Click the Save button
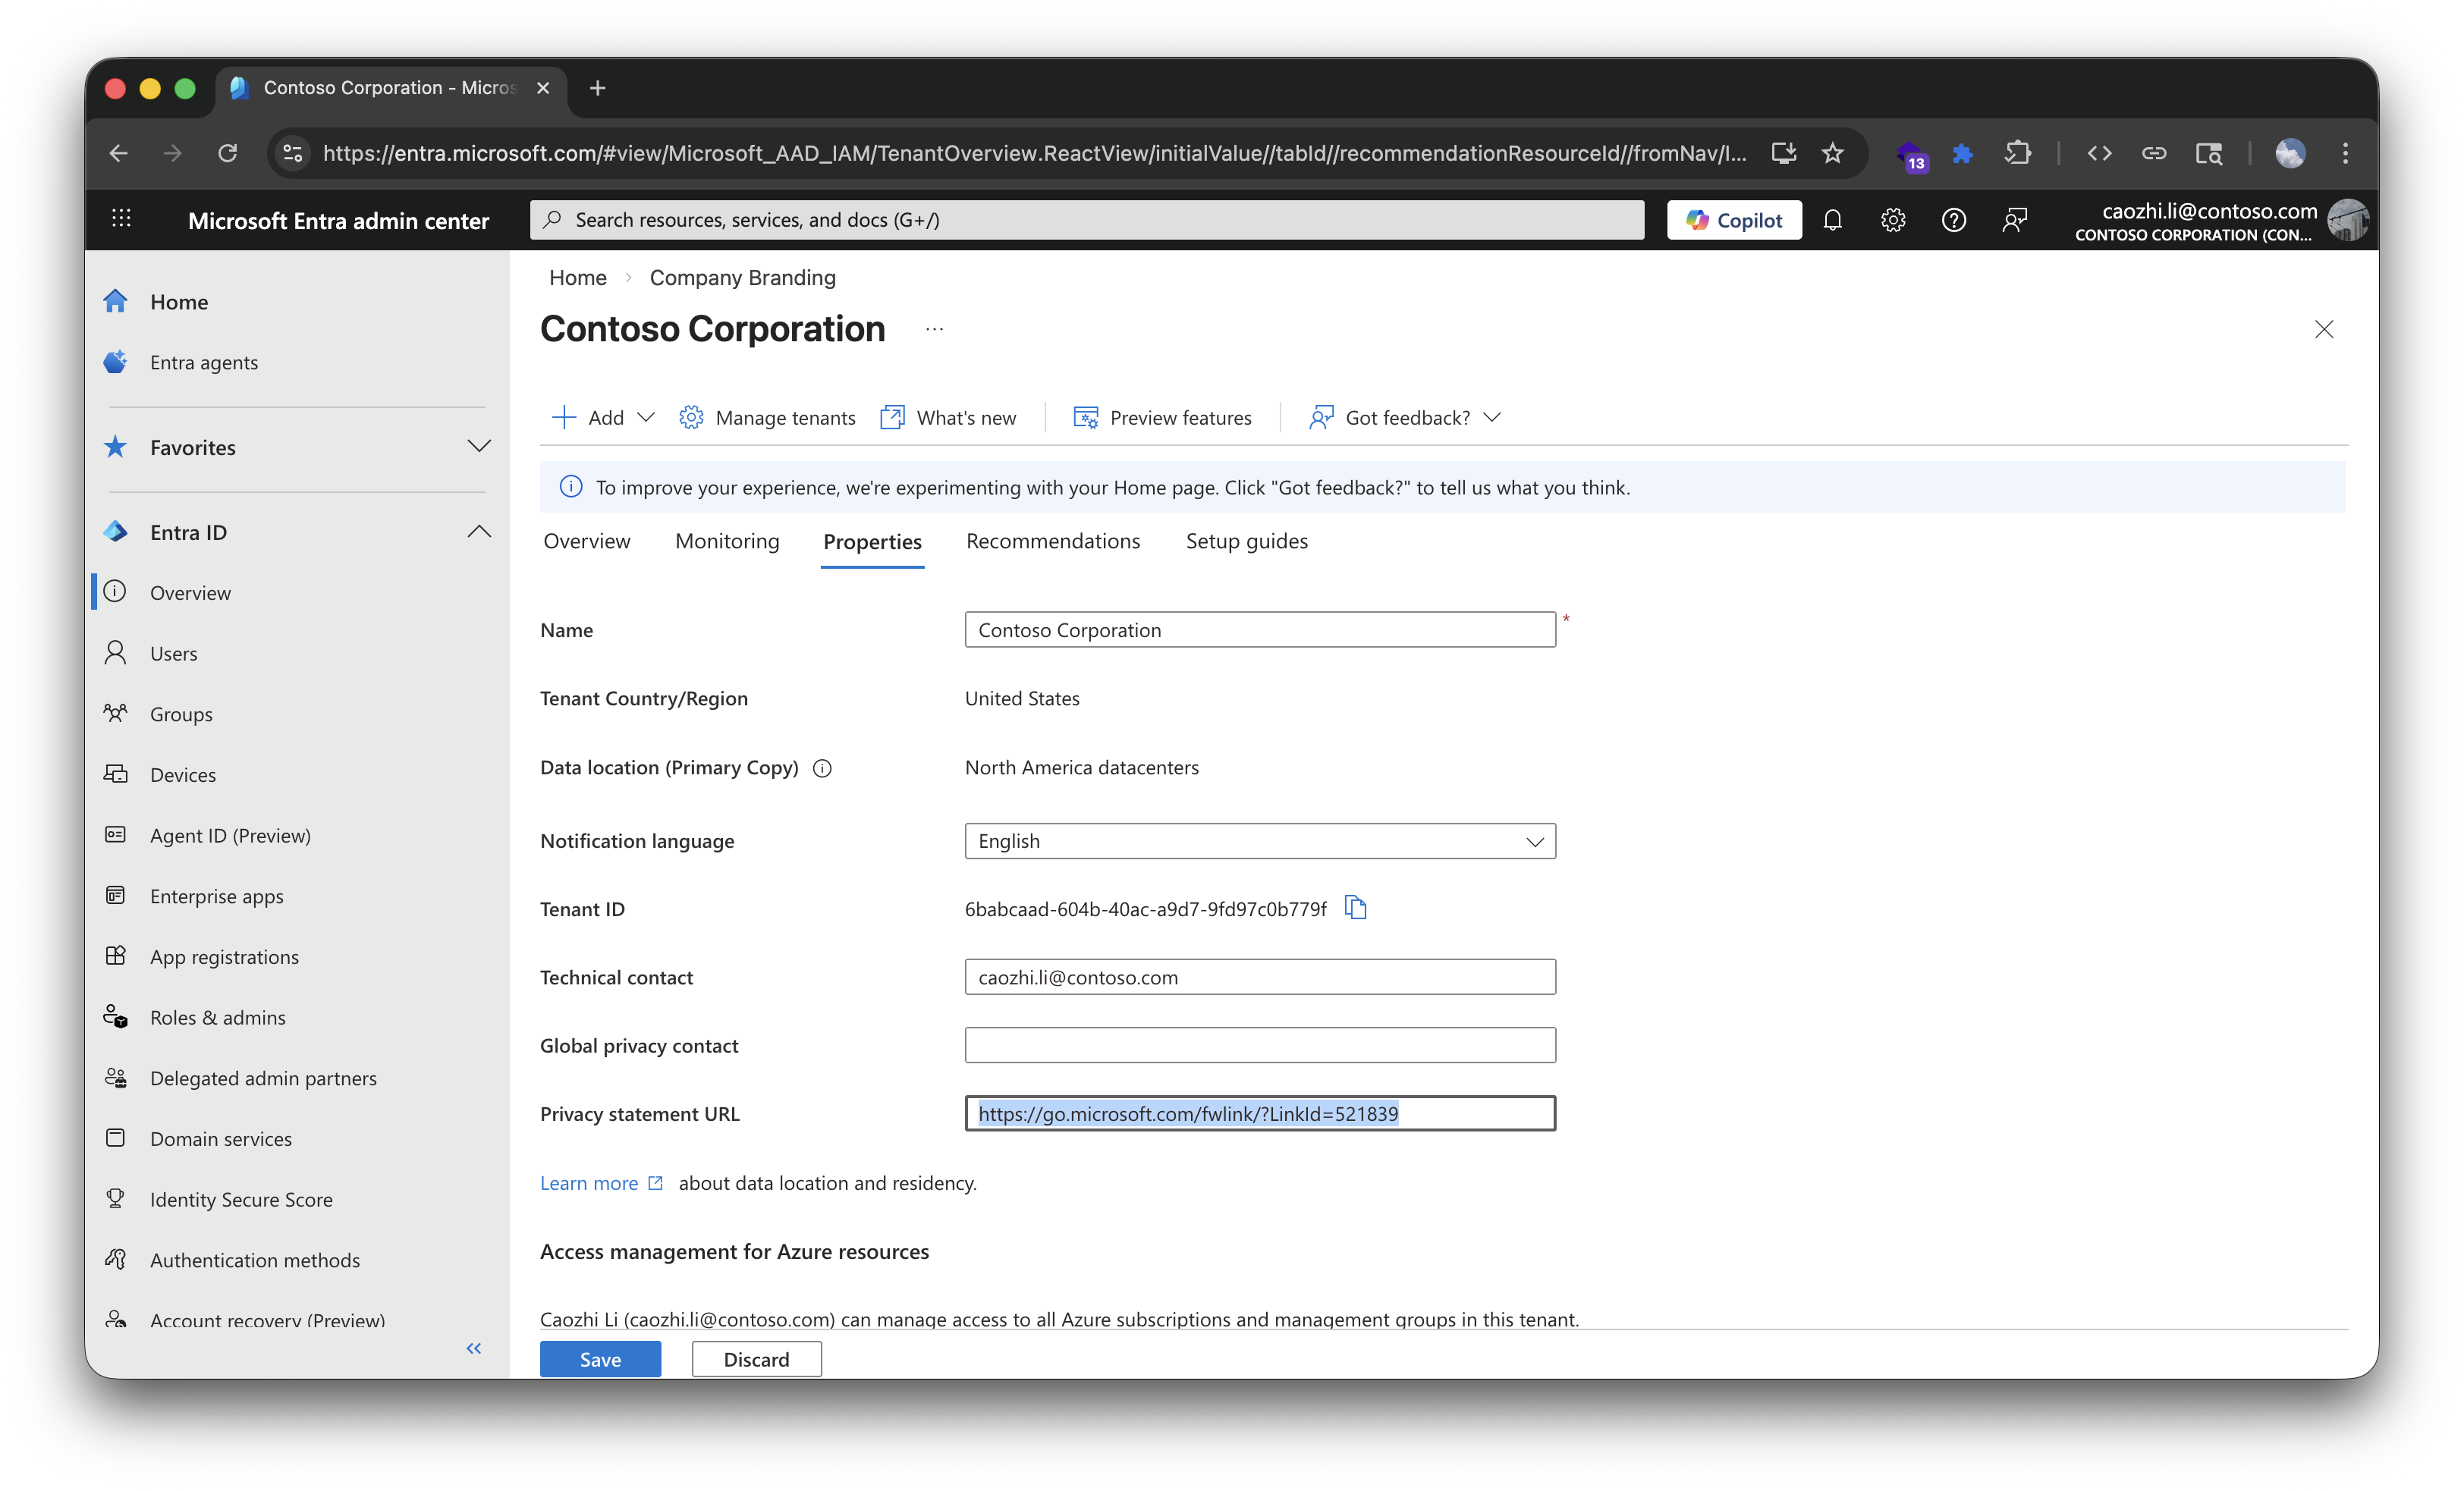The width and height of the screenshot is (2464, 1491). tap(600, 1358)
